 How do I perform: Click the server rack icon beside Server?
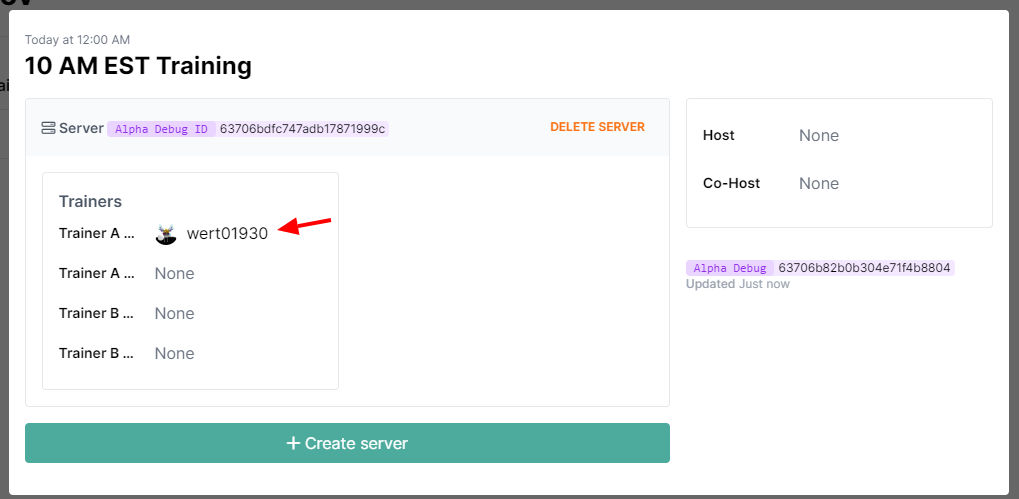48,128
